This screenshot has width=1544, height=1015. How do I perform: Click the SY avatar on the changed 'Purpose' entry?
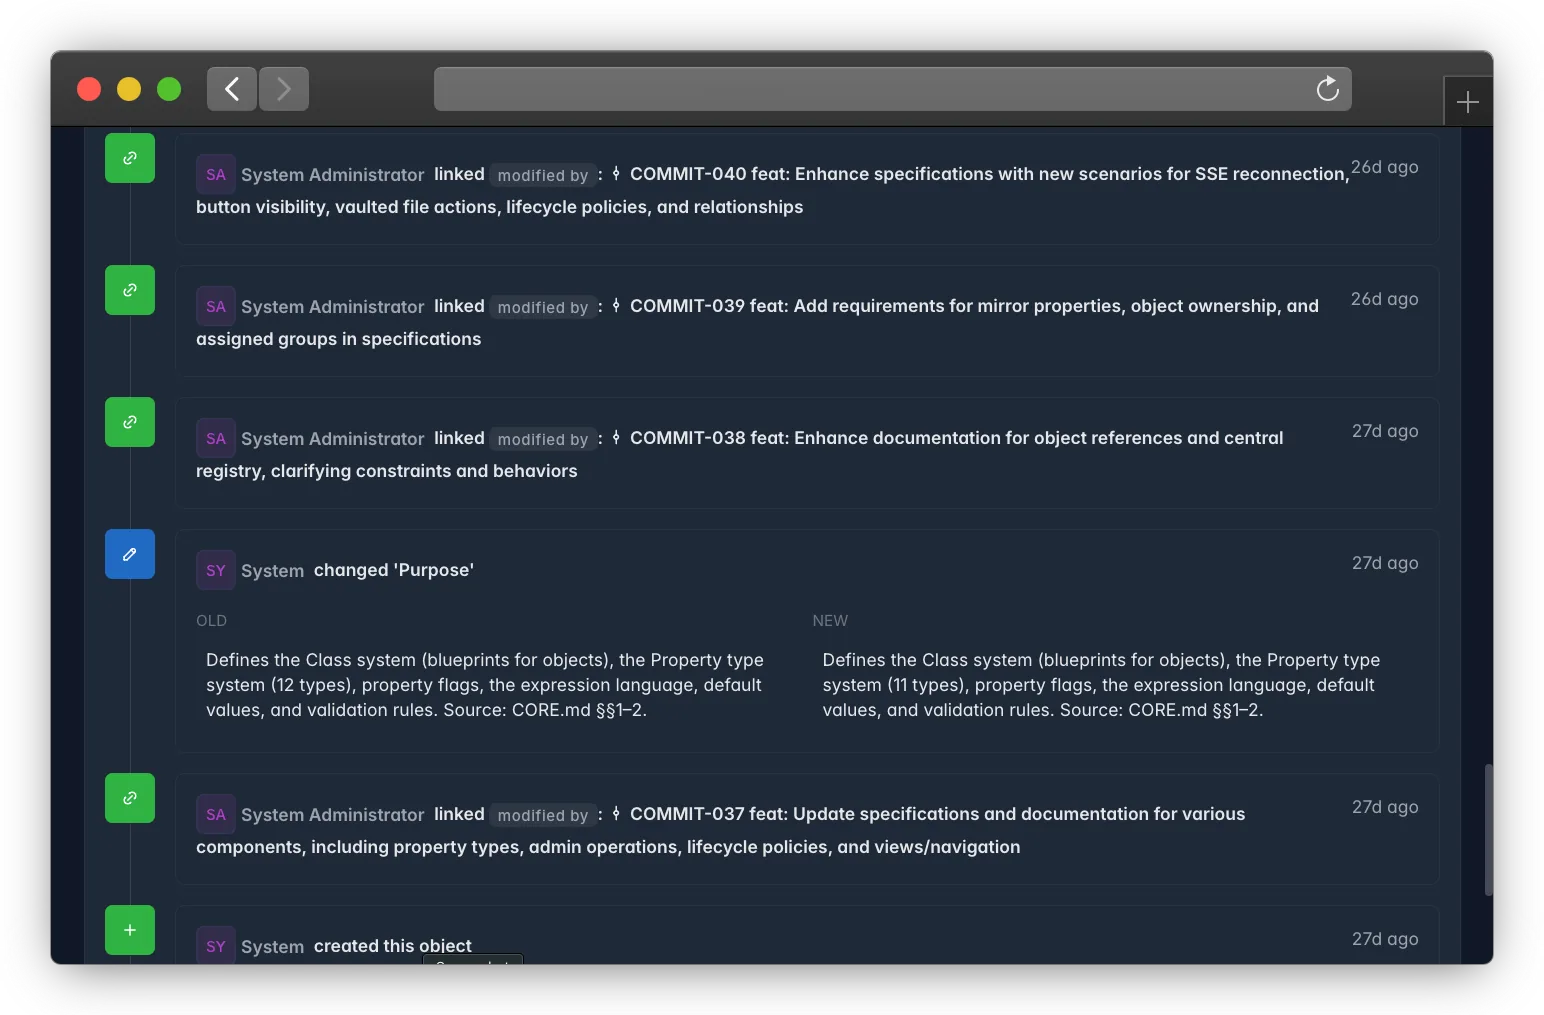pyautogui.click(x=216, y=570)
